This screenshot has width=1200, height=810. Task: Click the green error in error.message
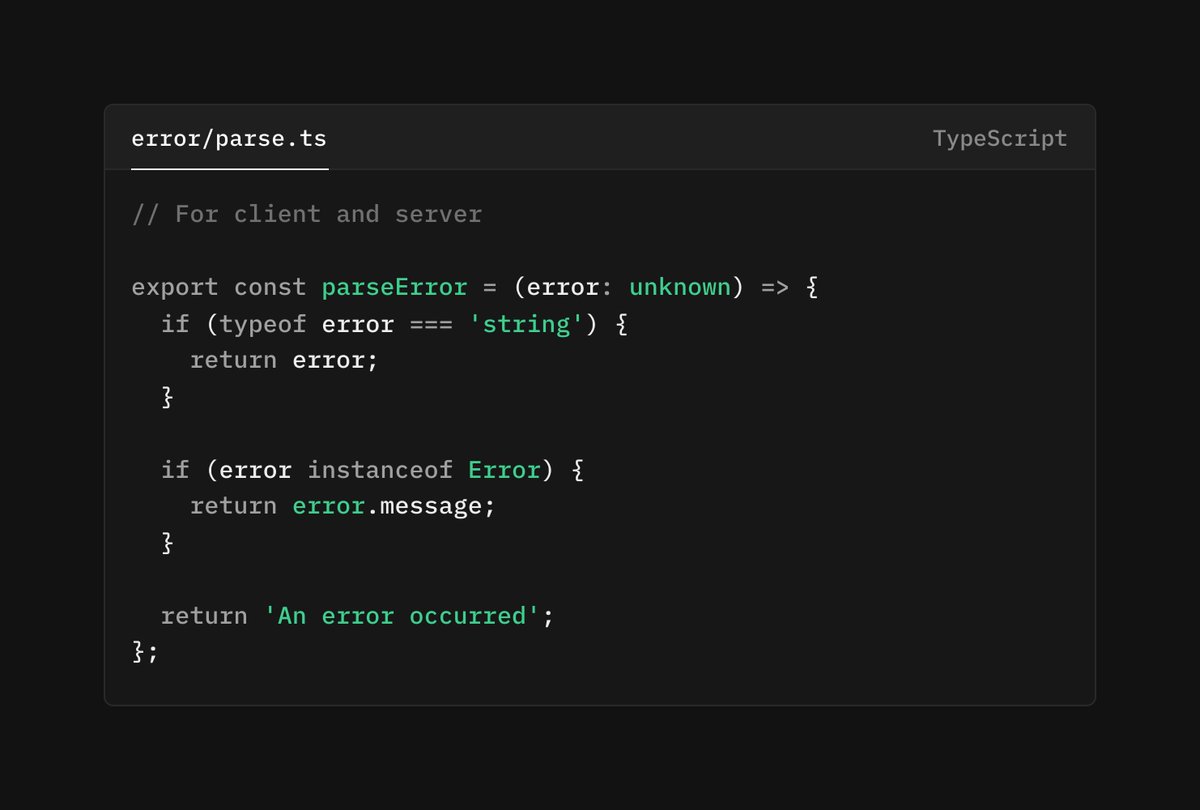[x=328, y=506]
